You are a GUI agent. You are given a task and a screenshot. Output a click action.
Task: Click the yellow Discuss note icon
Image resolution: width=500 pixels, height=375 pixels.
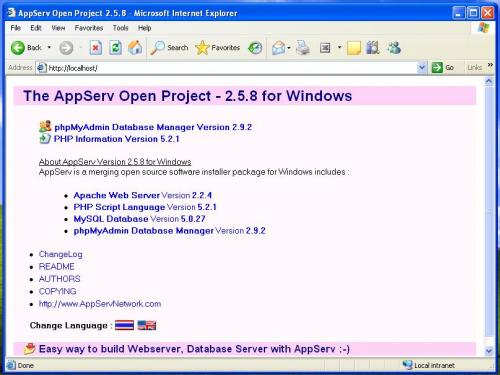tap(354, 48)
